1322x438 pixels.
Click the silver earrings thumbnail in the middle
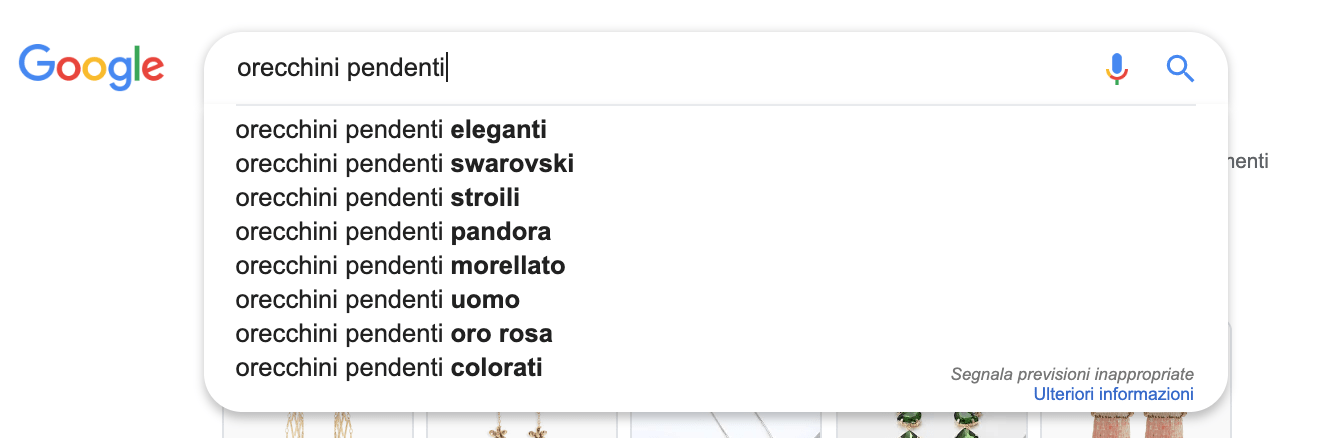pyautogui.click(x=725, y=426)
